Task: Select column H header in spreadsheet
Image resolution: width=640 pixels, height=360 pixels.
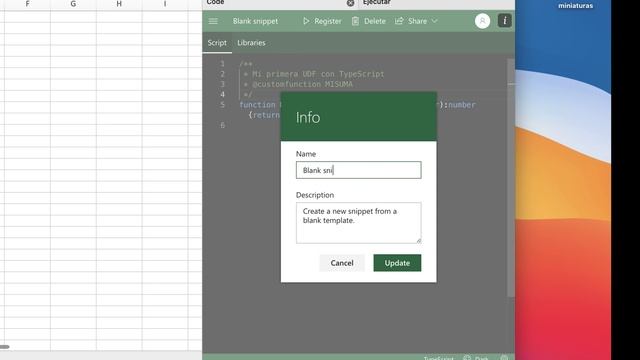Action: [x=119, y=4]
